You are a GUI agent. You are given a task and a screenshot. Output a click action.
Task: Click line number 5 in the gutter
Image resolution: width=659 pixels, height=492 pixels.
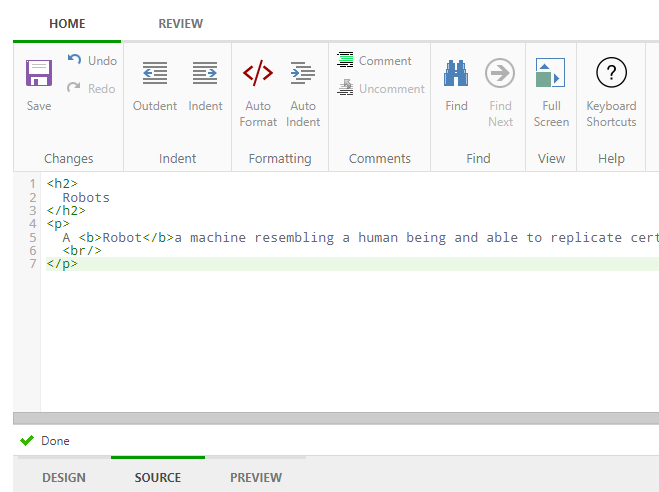(33, 238)
